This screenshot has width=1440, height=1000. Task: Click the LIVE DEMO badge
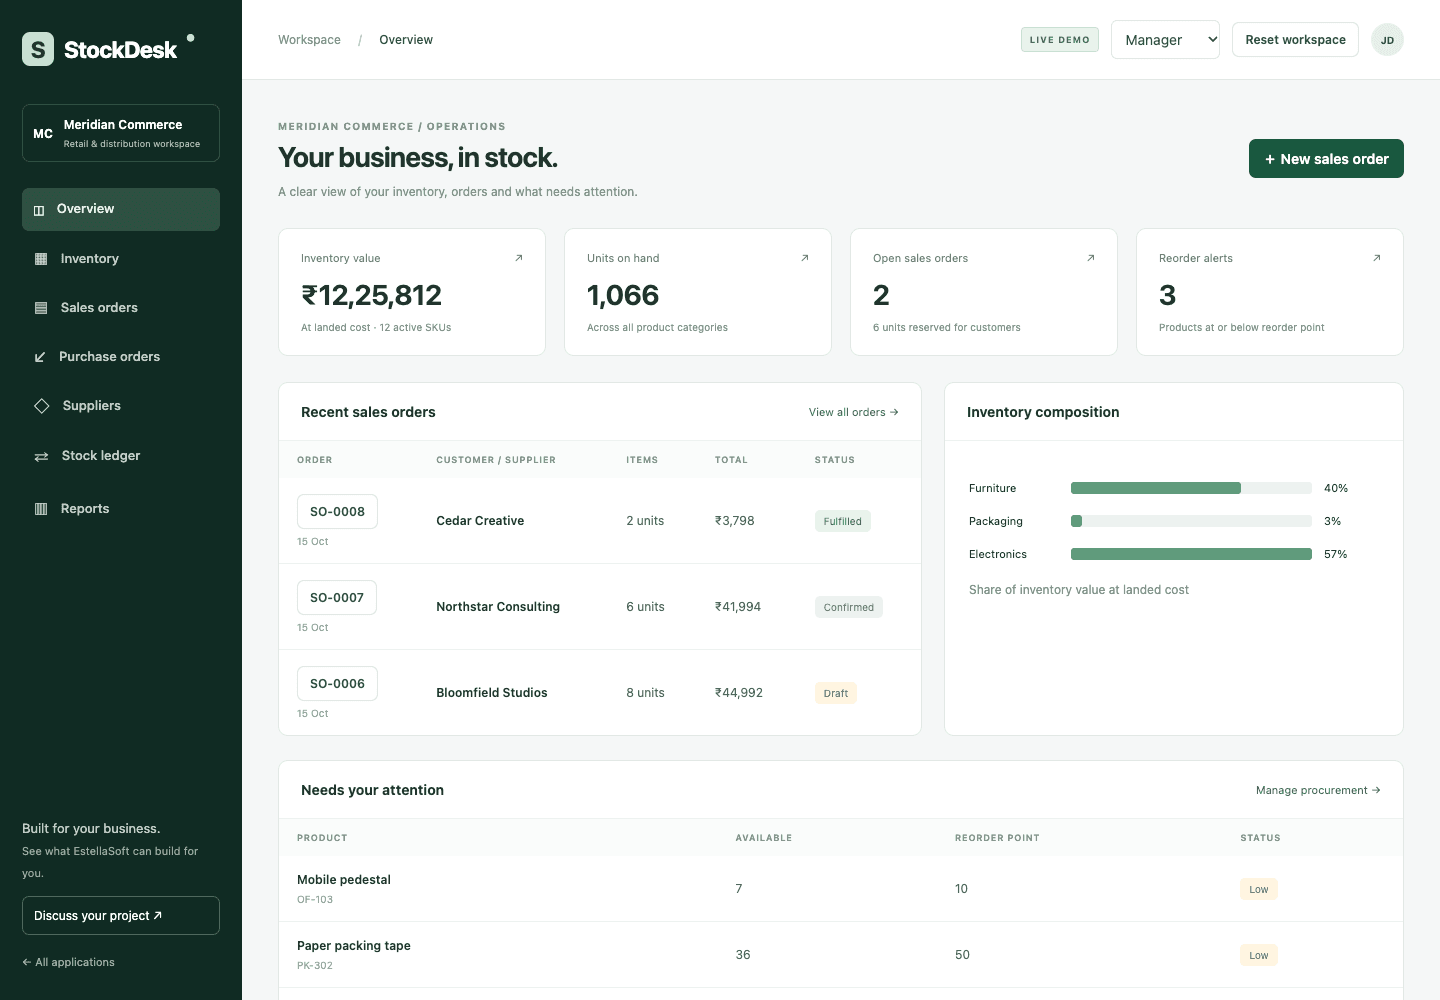[1060, 40]
